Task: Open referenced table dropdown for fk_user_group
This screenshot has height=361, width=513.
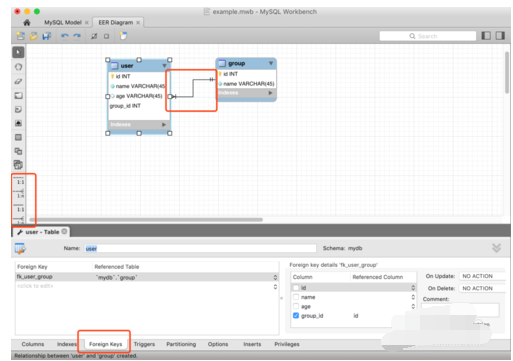Action: click(275, 277)
